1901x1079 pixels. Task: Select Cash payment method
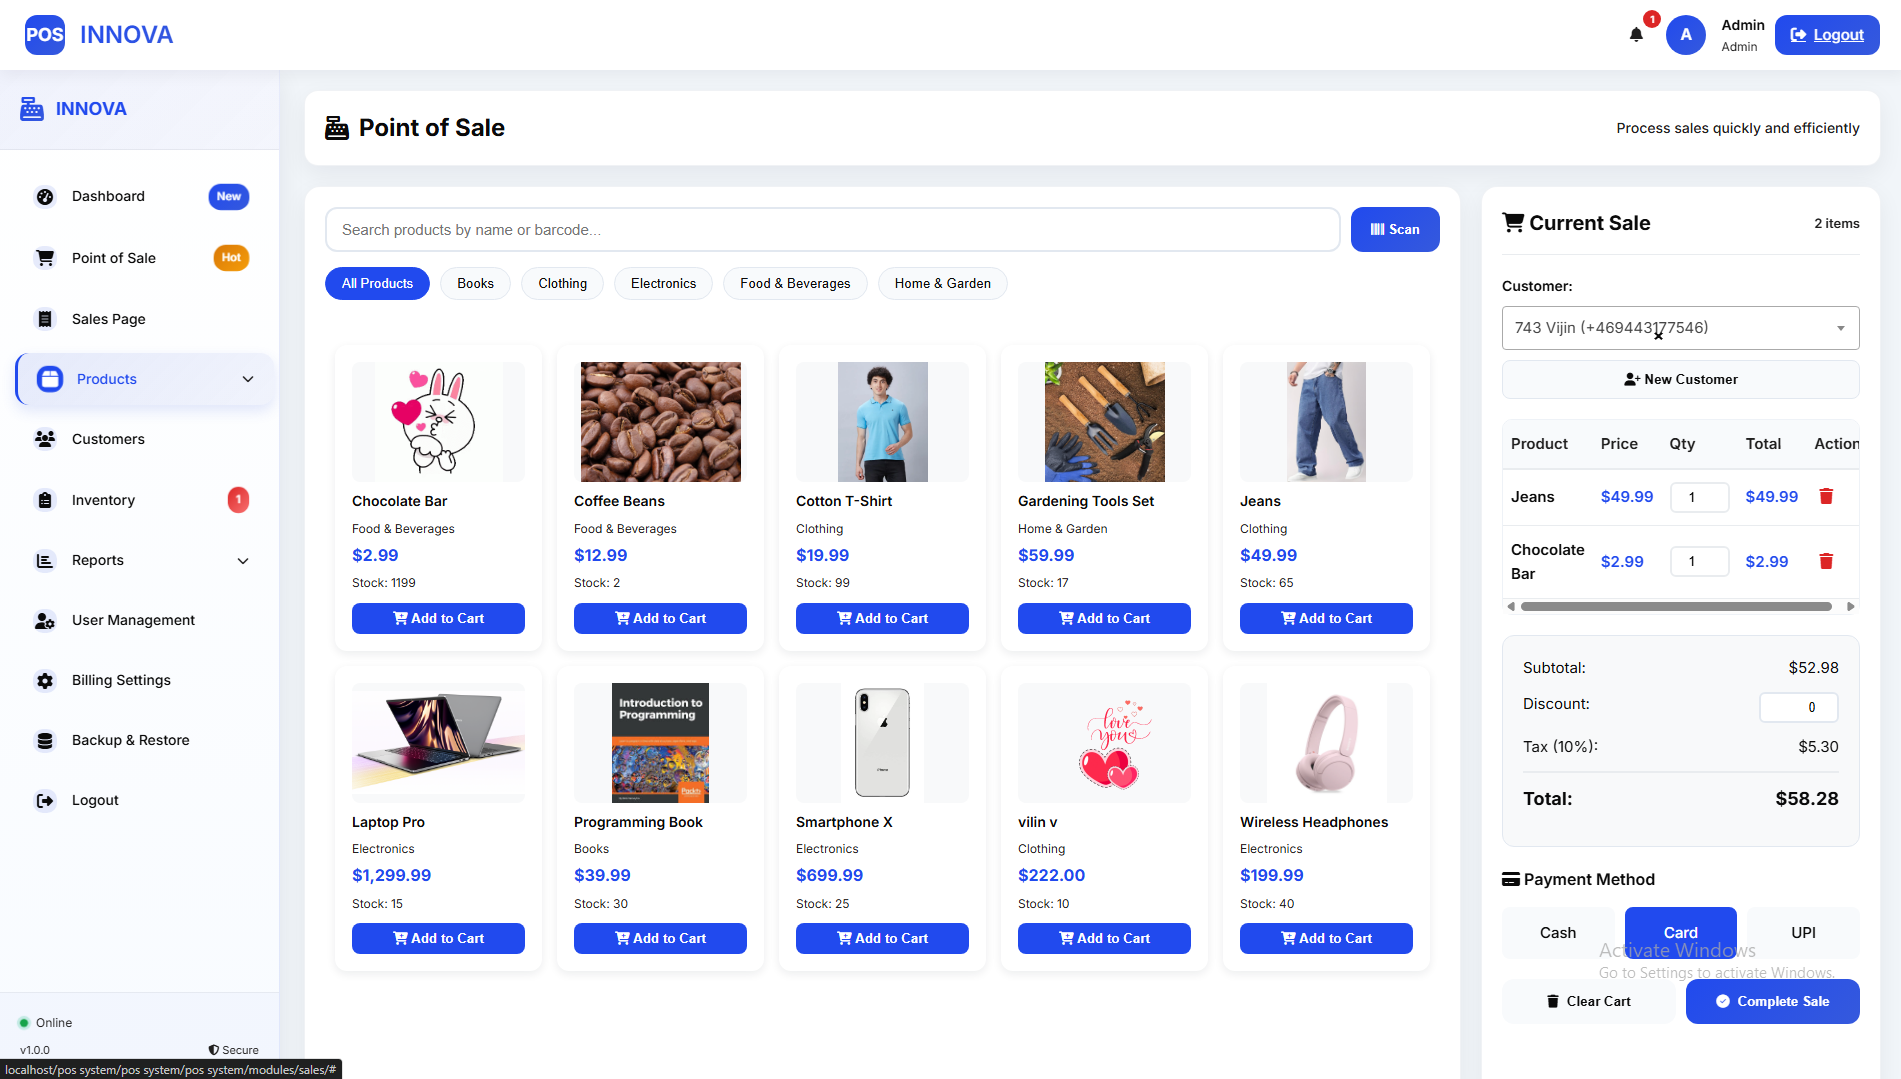1557,932
